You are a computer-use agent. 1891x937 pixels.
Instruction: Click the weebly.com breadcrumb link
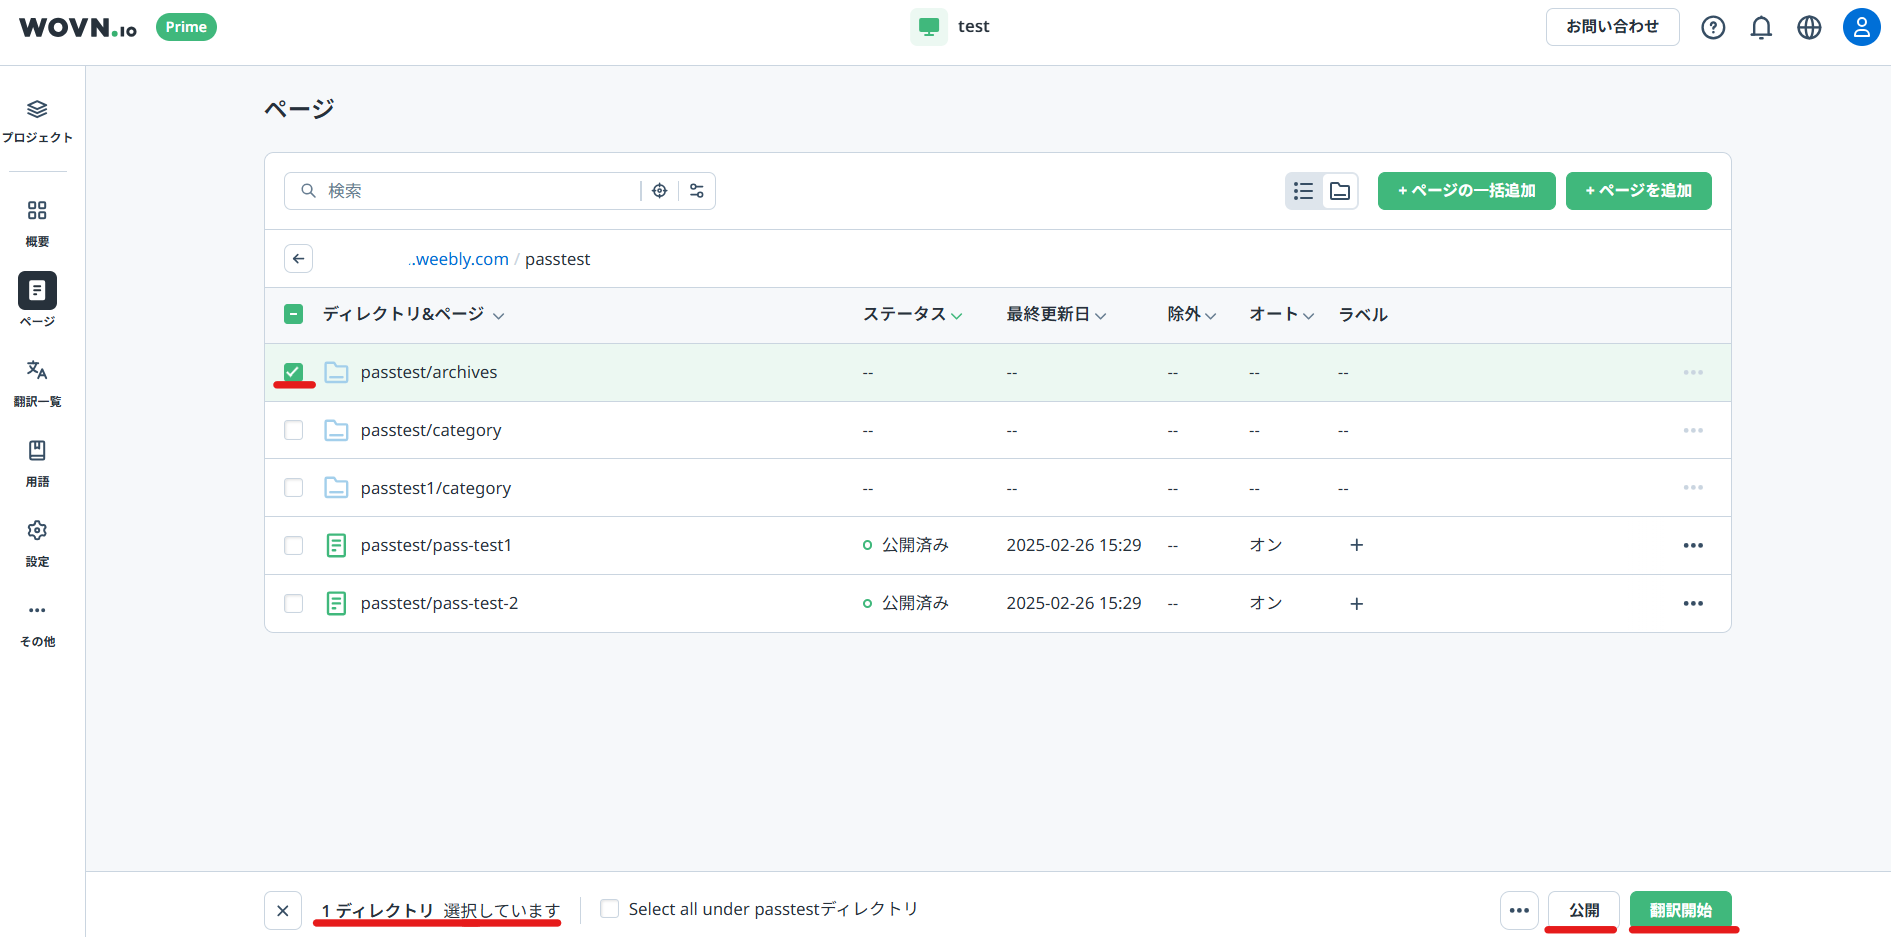(459, 259)
